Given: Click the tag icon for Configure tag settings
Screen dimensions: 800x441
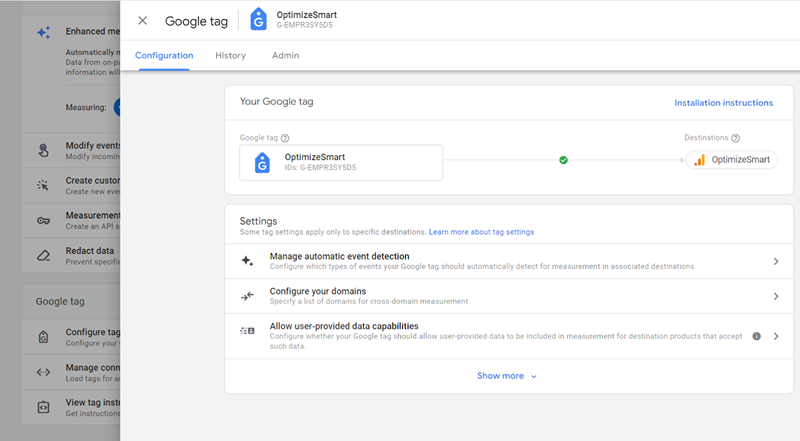Looking at the screenshot, I should 43,337.
